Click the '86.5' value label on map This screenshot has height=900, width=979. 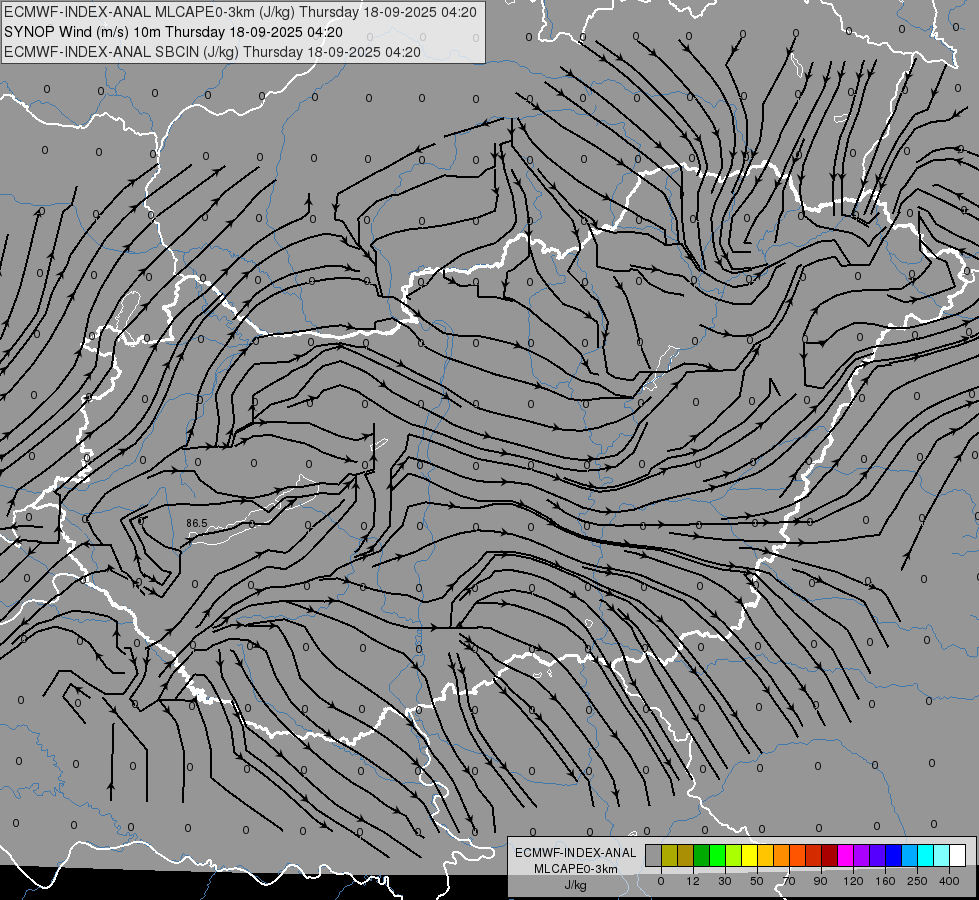197,523
